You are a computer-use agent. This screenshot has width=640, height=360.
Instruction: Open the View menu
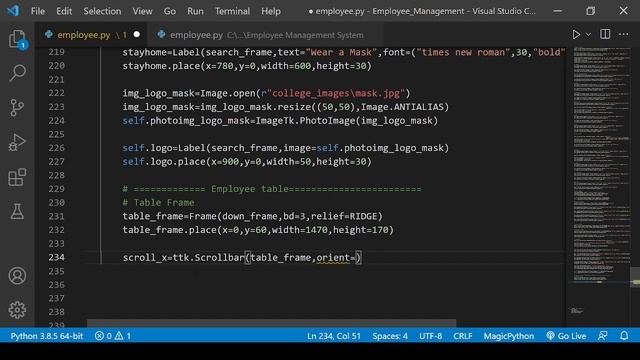[x=142, y=11]
